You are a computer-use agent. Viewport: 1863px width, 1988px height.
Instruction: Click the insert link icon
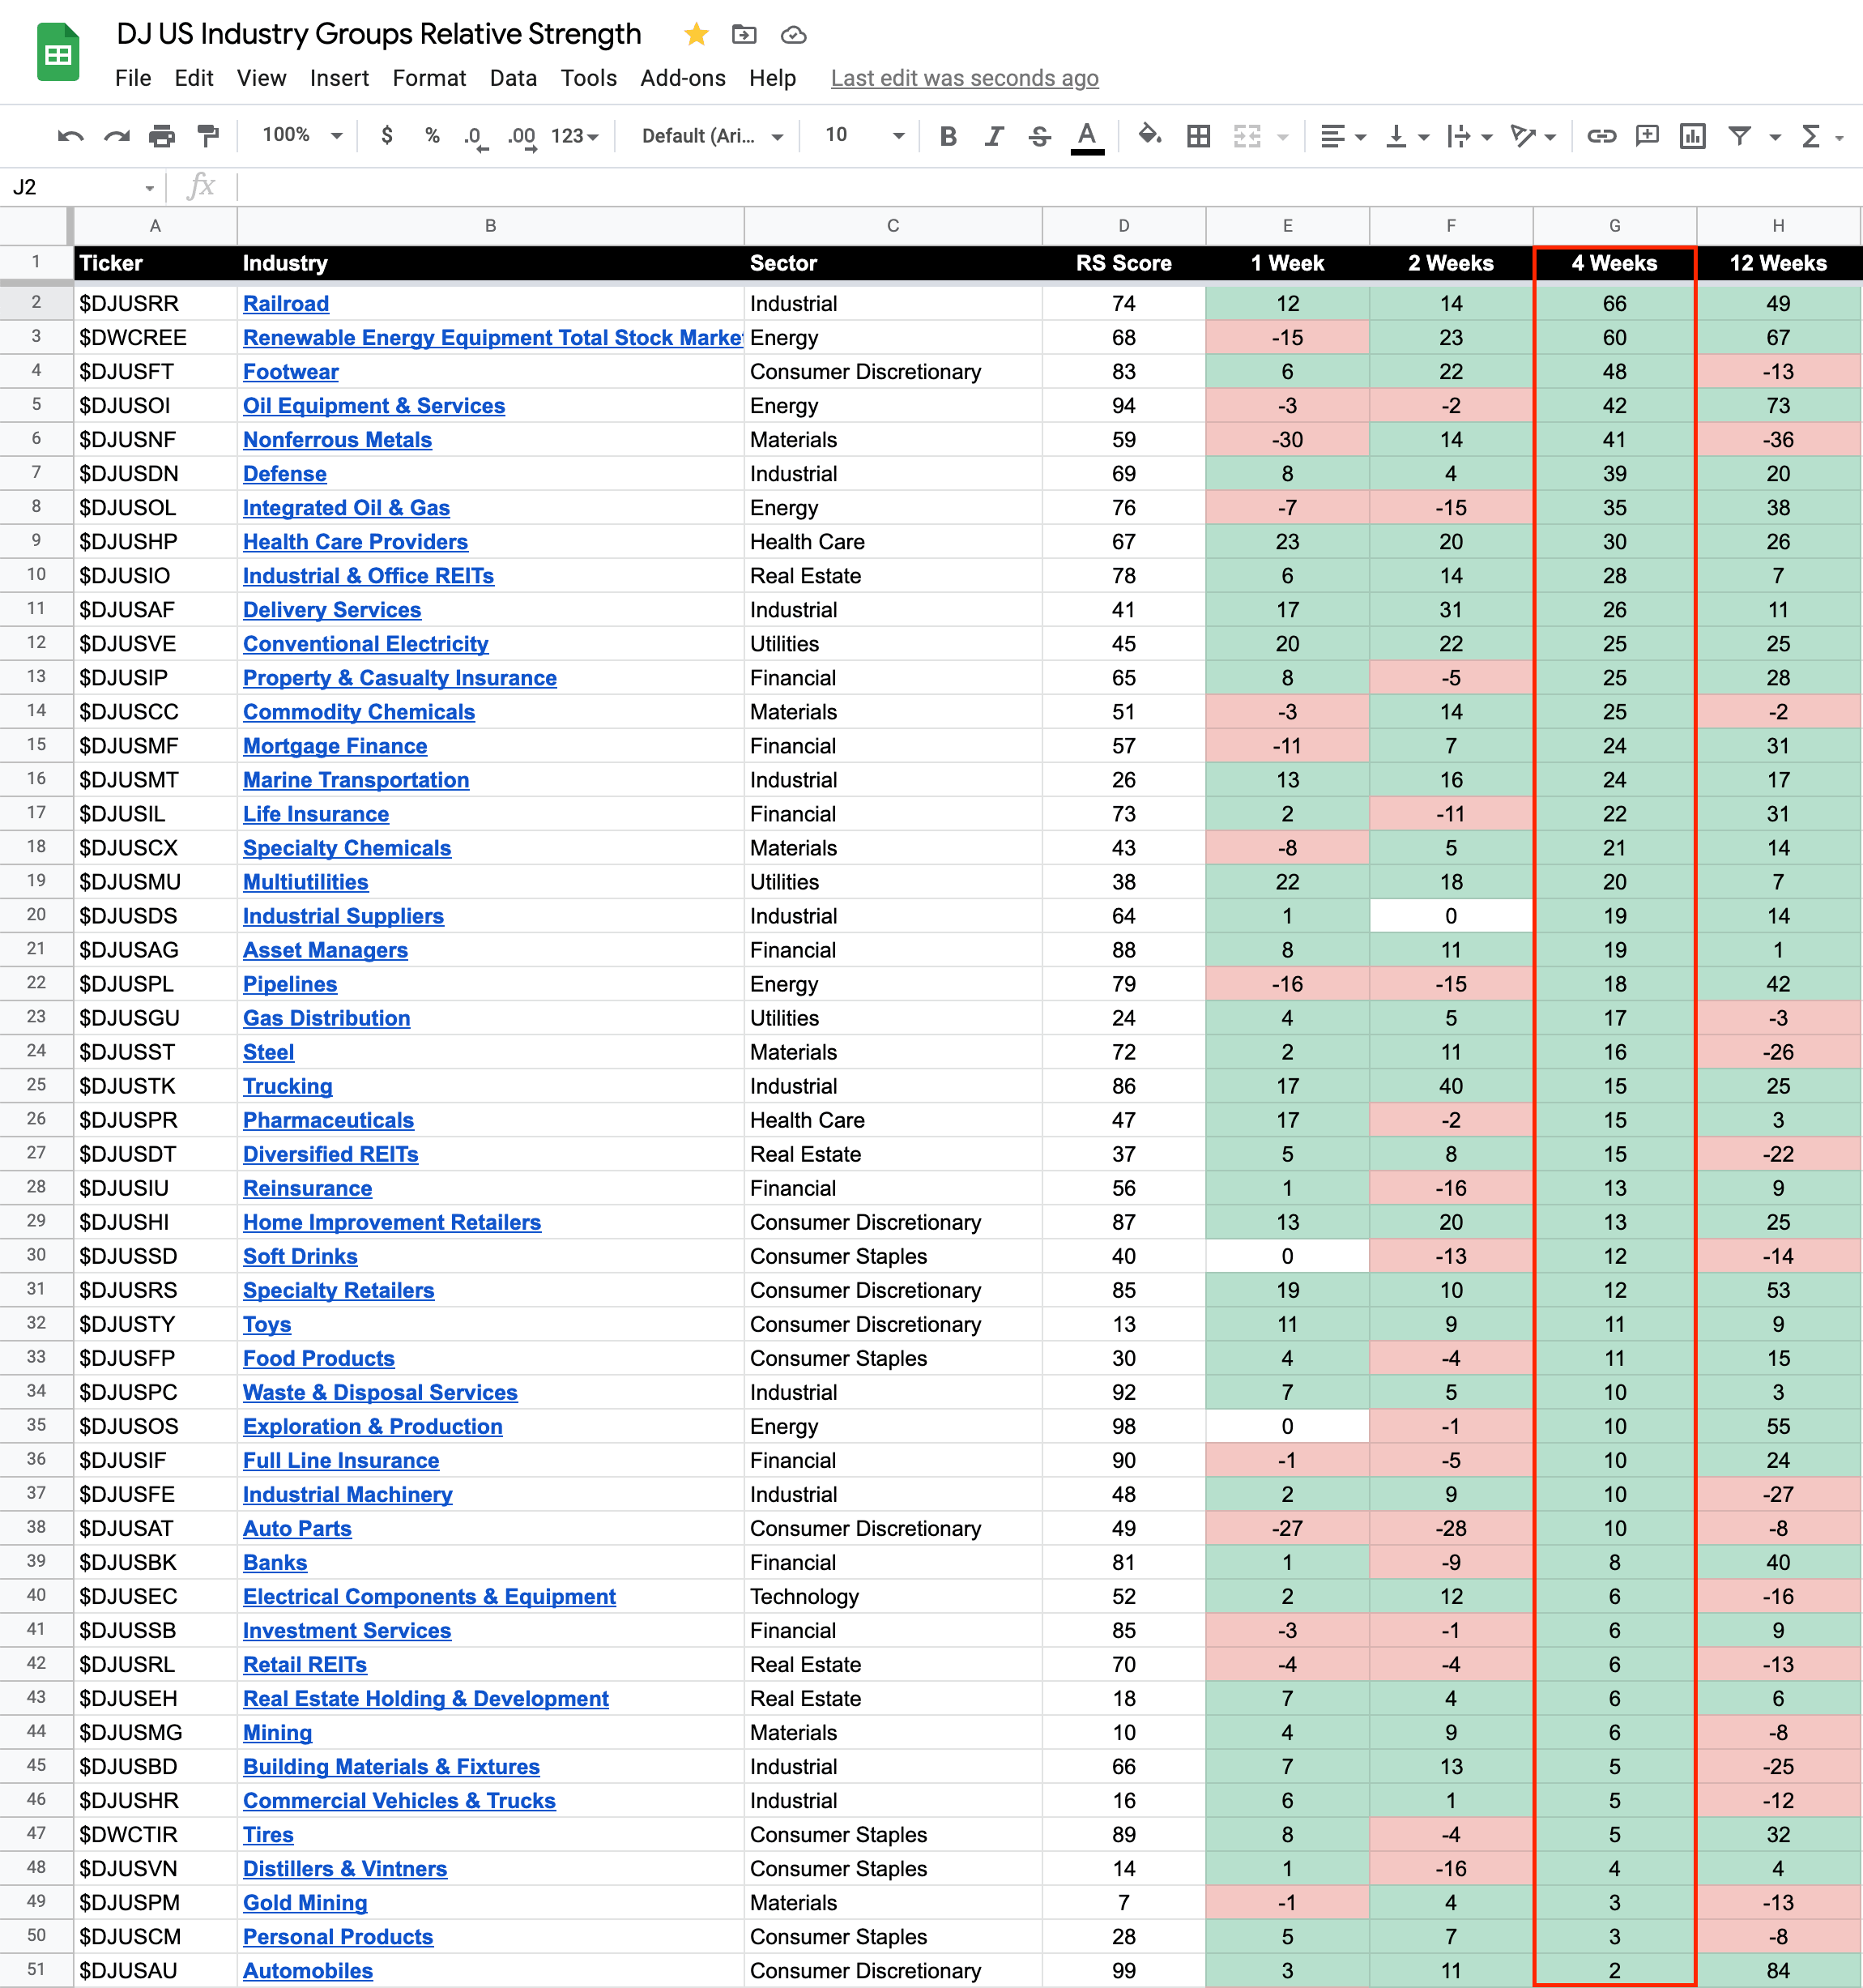coord(1601,136)
